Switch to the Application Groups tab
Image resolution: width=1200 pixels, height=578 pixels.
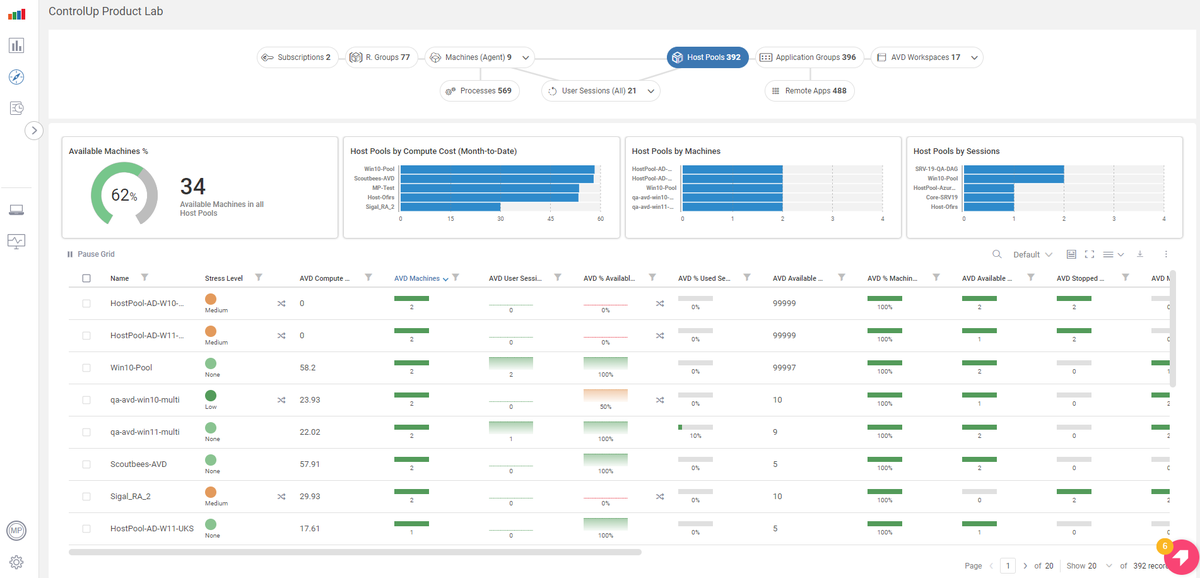pyautogui.click(x=812, y=57)
